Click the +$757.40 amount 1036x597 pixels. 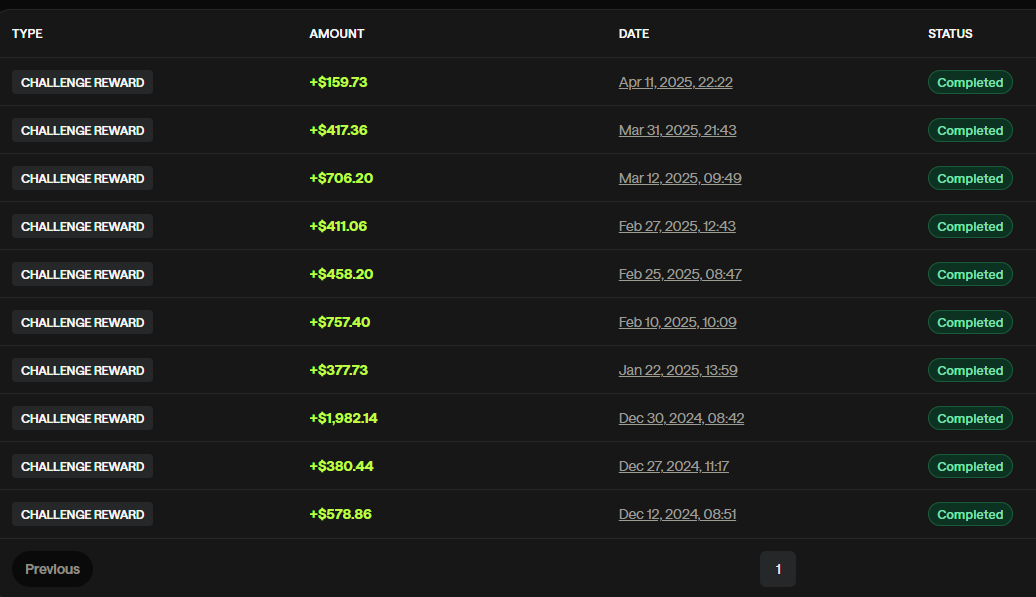[x=340, y=322]
